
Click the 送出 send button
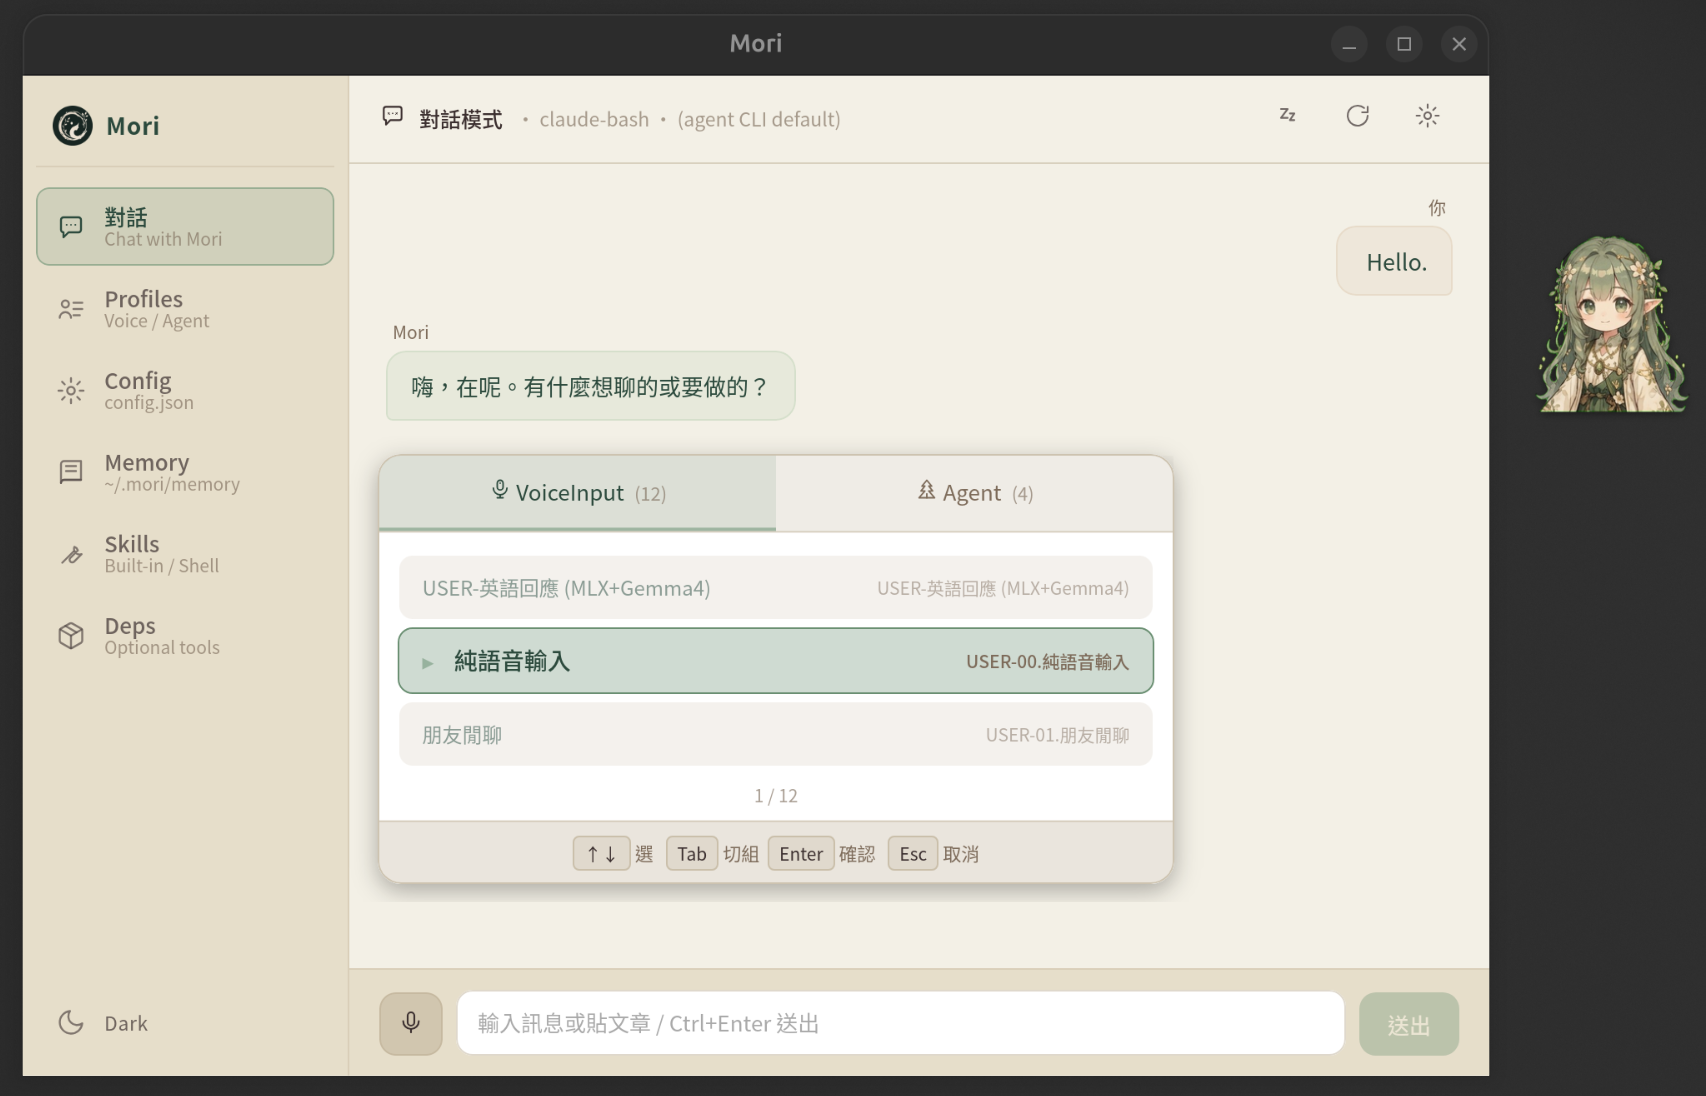click(1409, 1024)
